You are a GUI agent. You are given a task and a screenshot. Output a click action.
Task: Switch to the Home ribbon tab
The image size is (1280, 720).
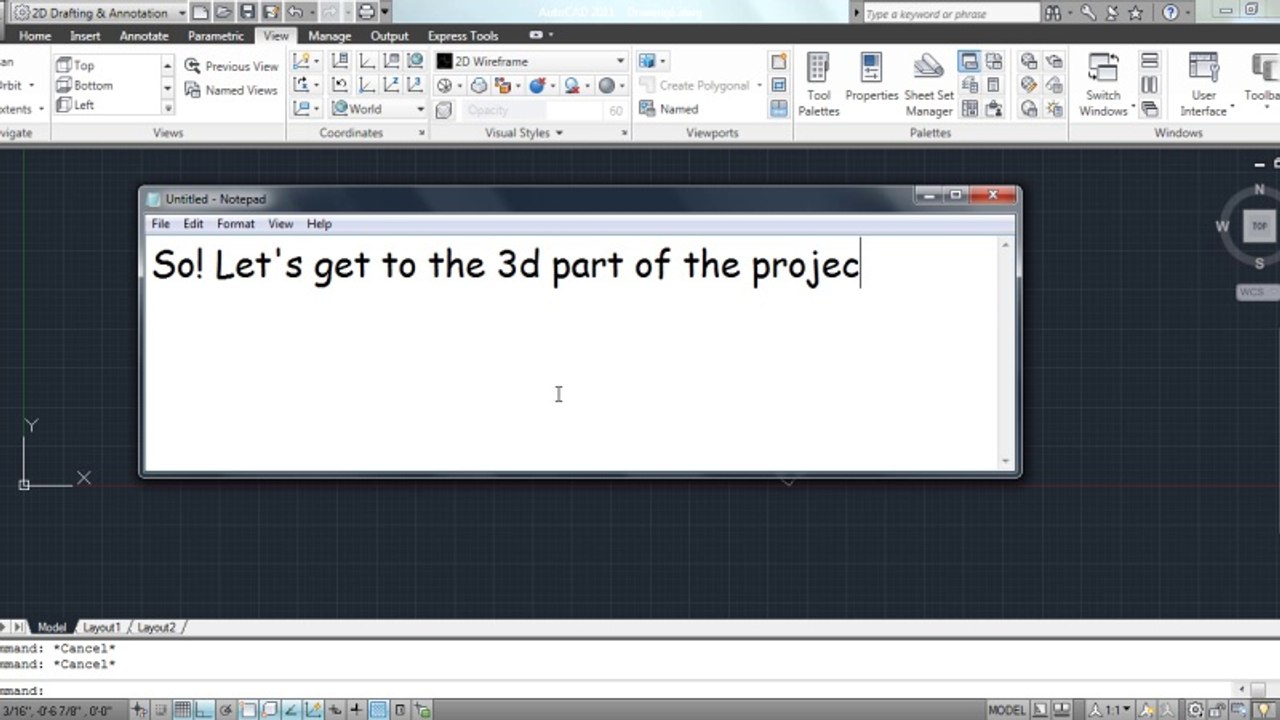[x=35, y=36]
